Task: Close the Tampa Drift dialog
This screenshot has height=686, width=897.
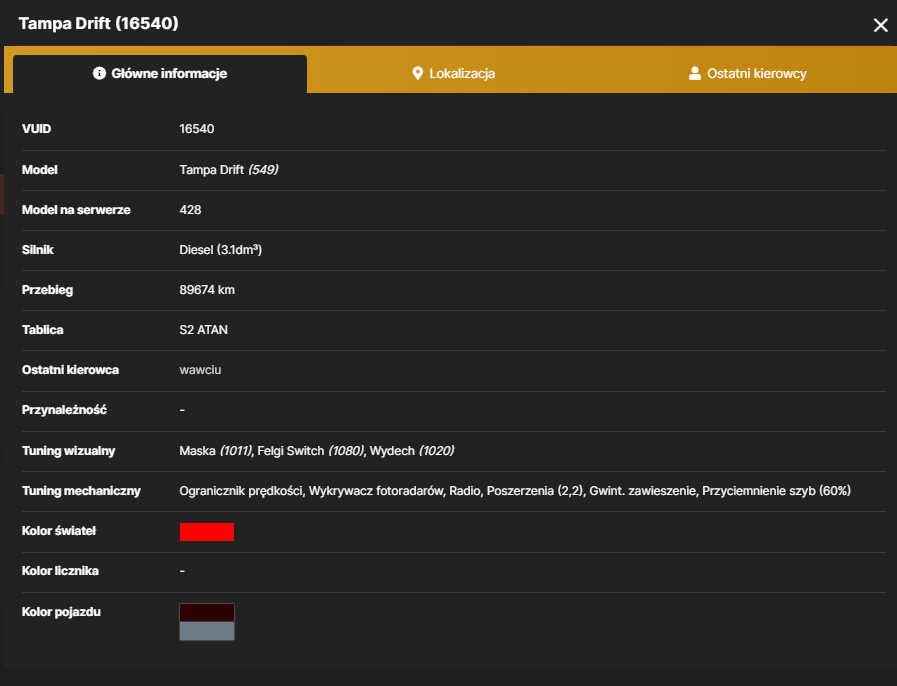Action: point(880,25)
